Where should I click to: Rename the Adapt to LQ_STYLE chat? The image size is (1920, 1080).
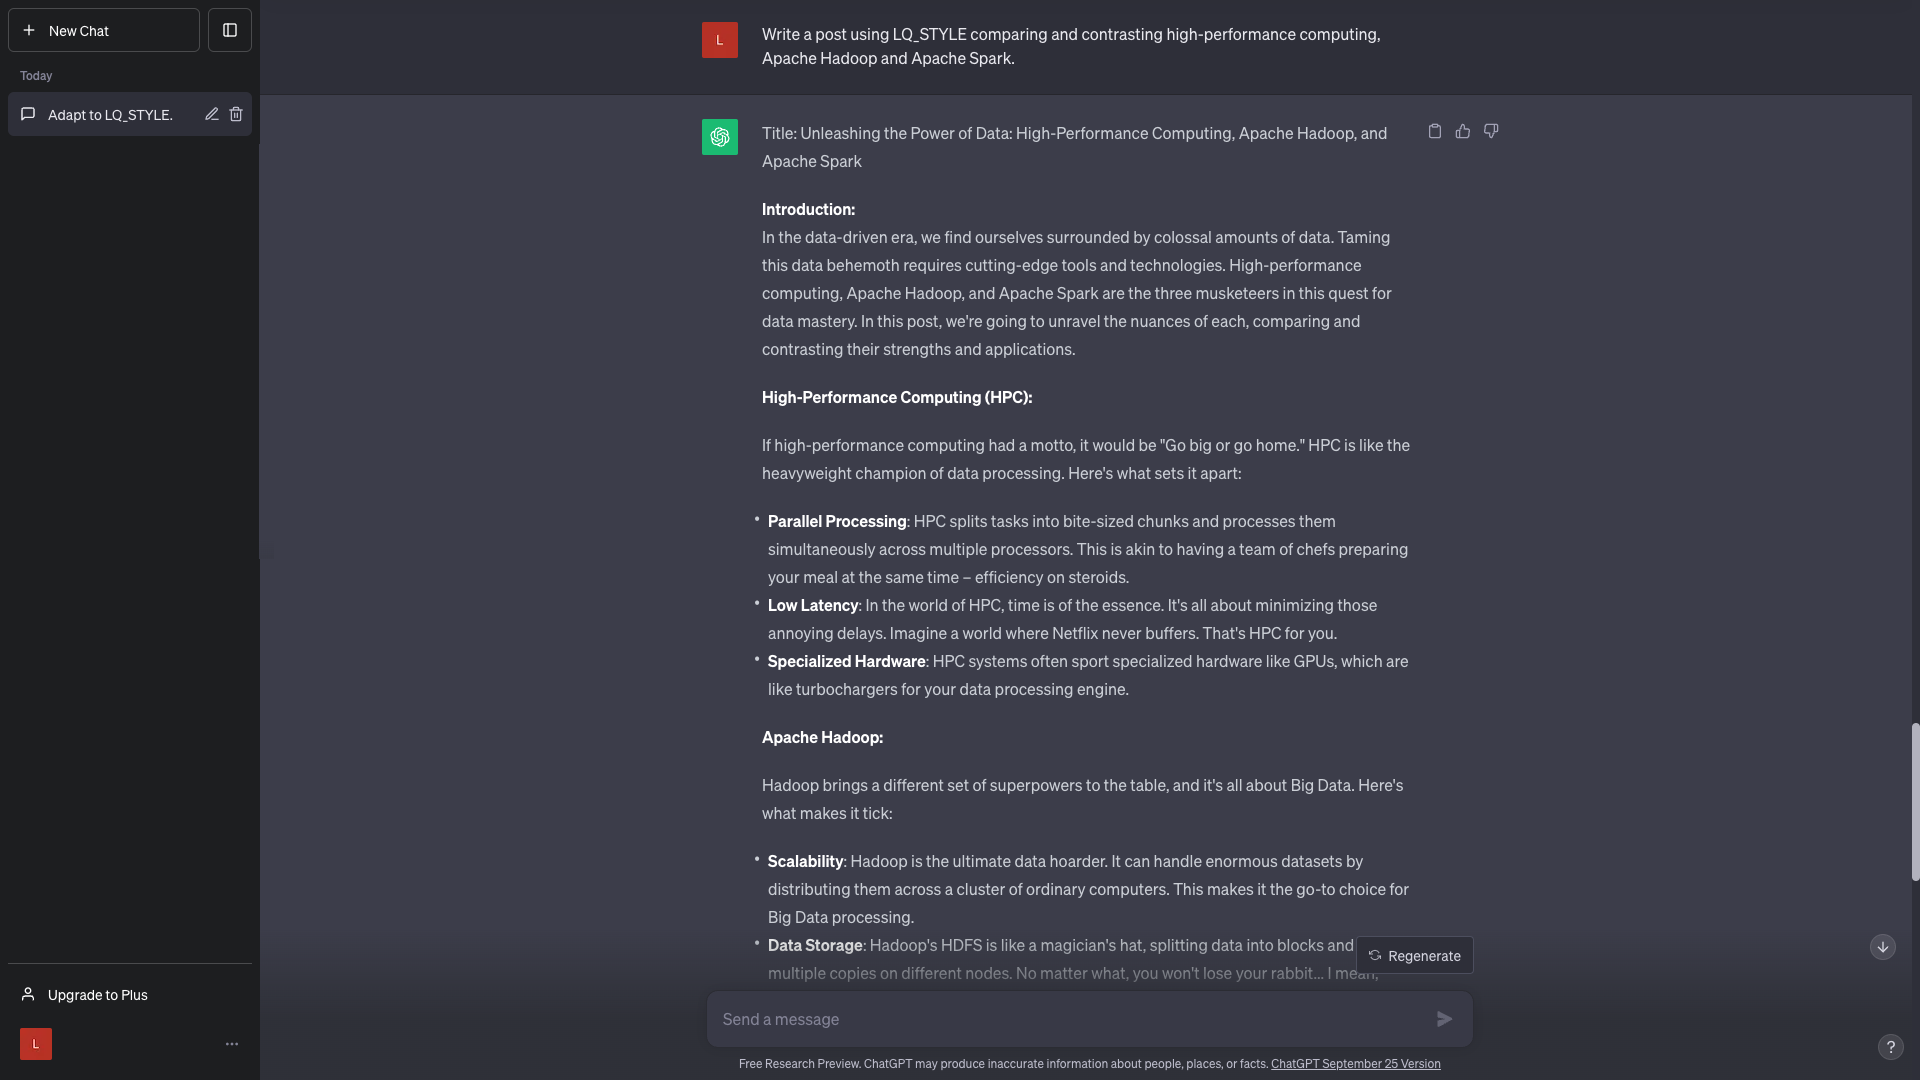(212, 114)
